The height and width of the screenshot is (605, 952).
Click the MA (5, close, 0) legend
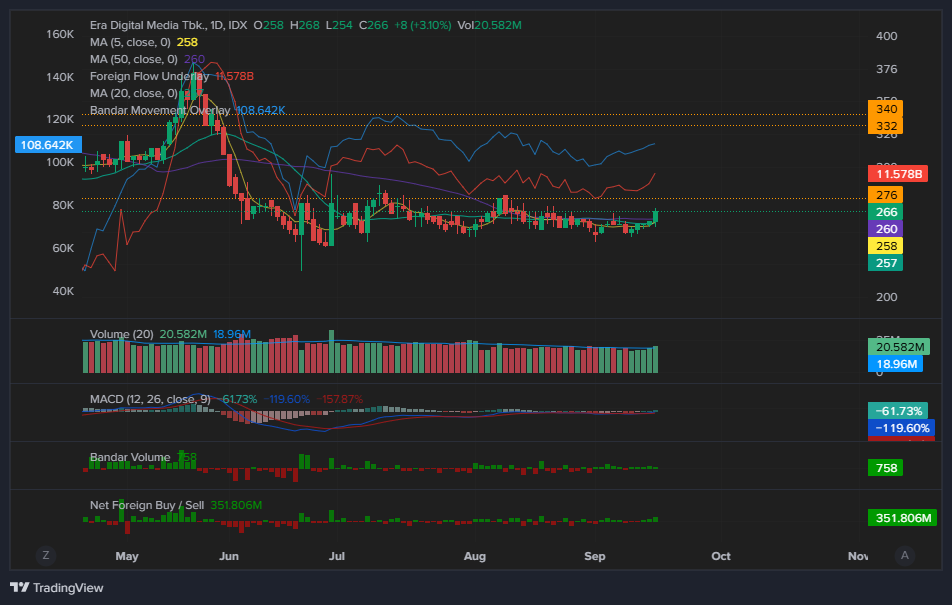130,42
